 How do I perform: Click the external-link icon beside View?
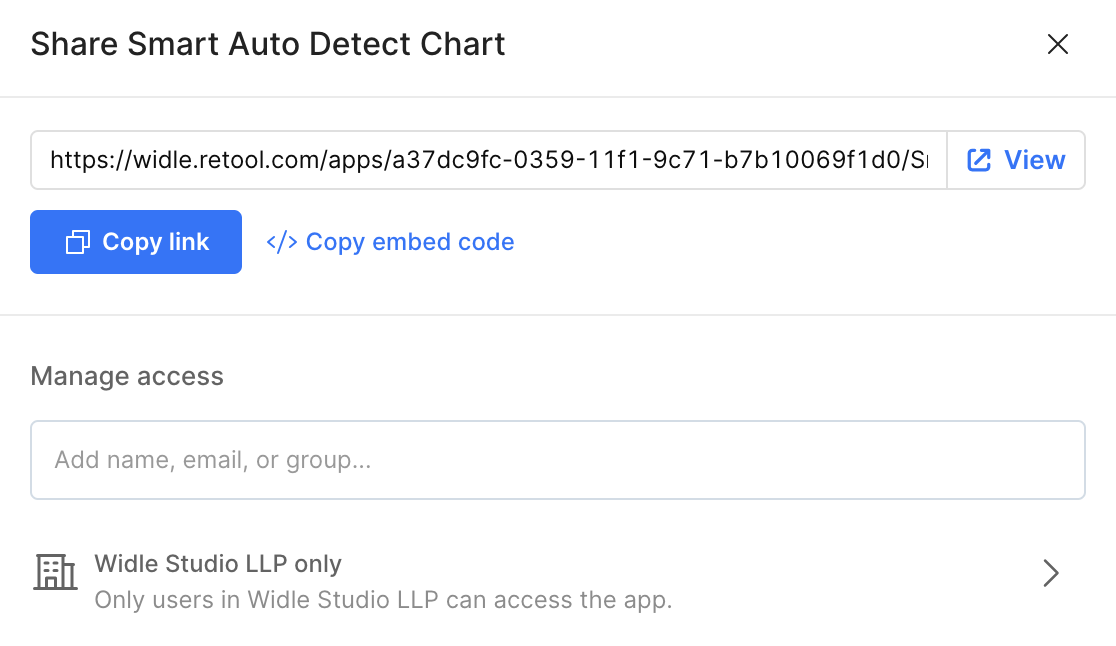point(979,160)
